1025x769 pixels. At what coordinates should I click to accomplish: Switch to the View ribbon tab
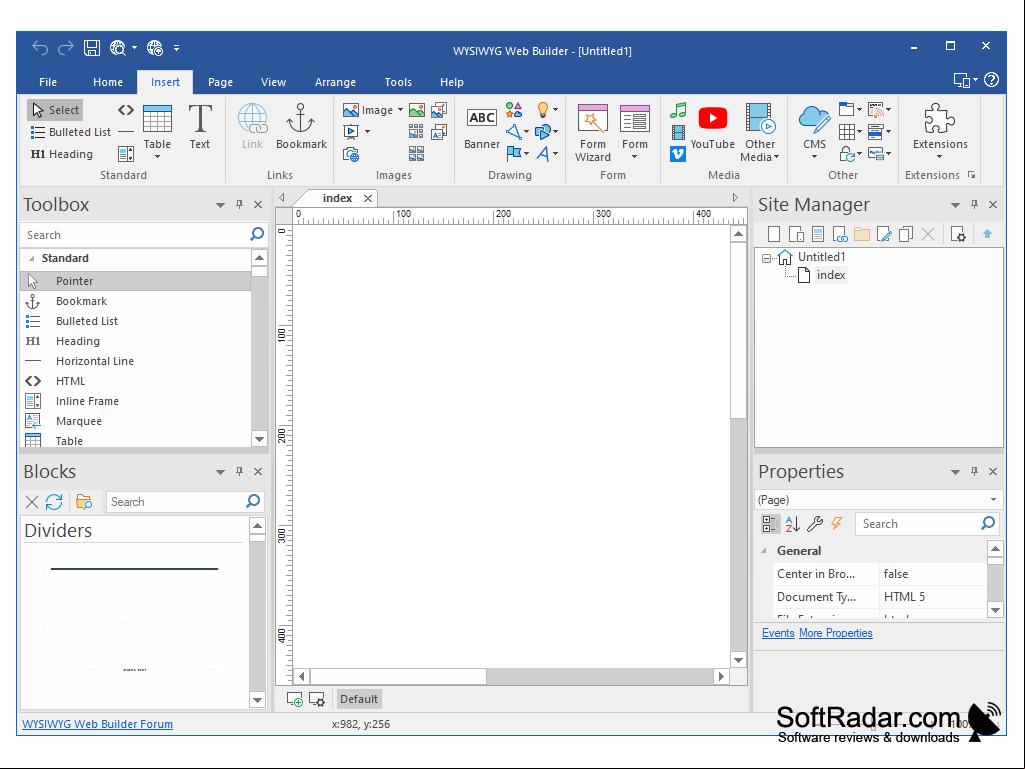(273, 82)
